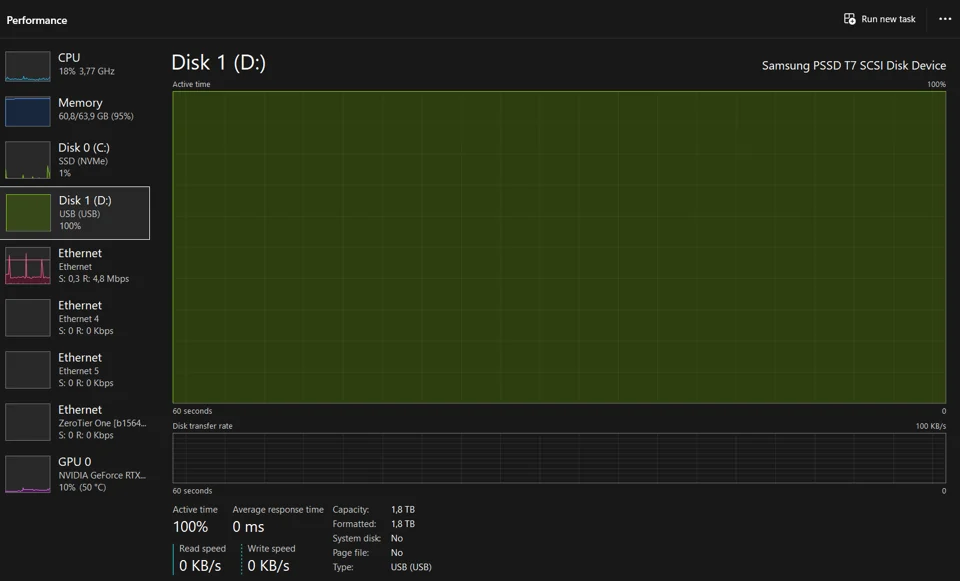
Task: Click the green Active time graph area
Action: [x=559, y=247]
